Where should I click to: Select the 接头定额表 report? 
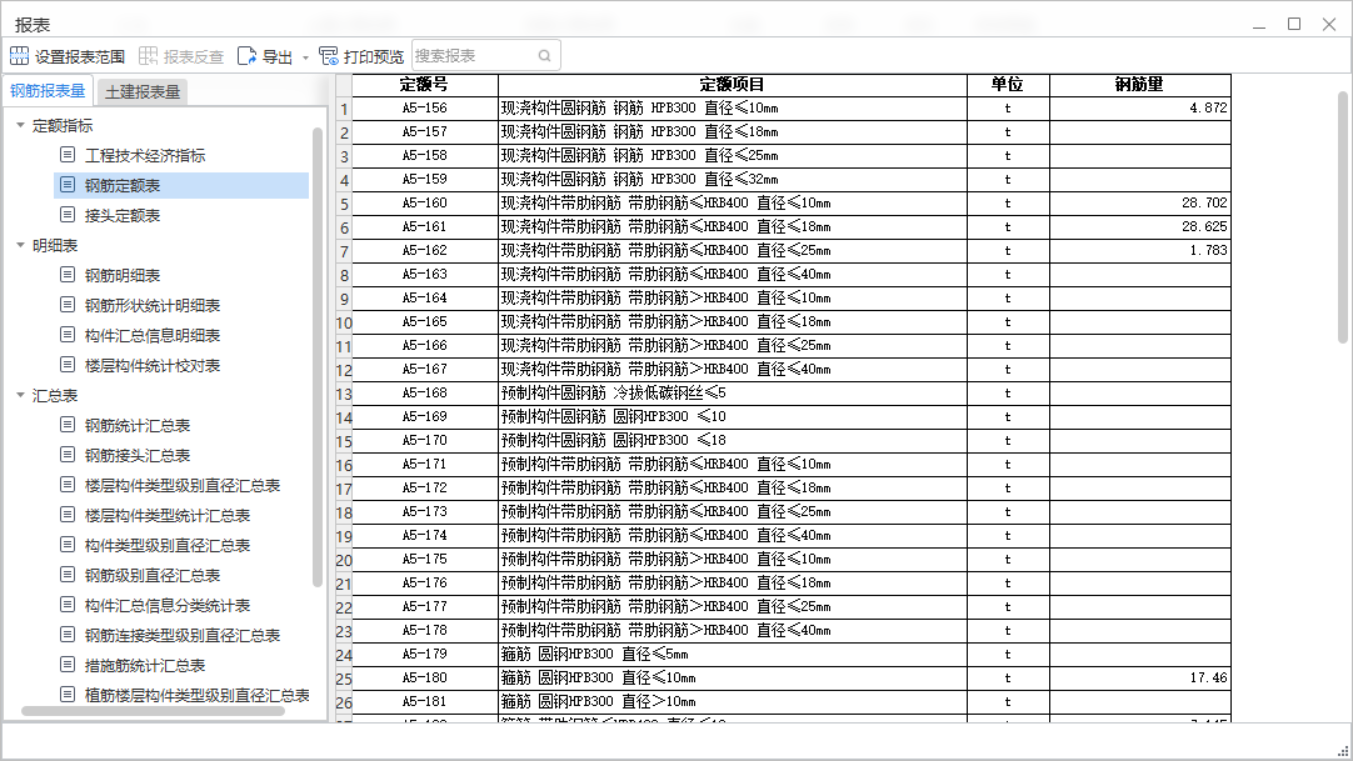(x=122, y=215)
